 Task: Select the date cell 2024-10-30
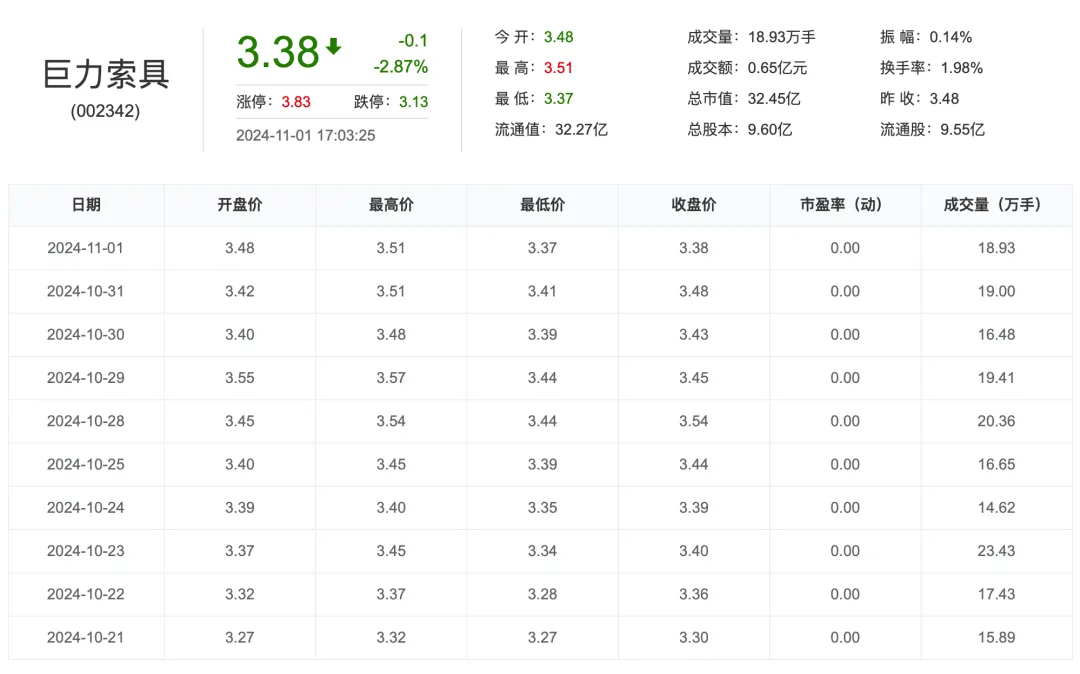point(85,335)
